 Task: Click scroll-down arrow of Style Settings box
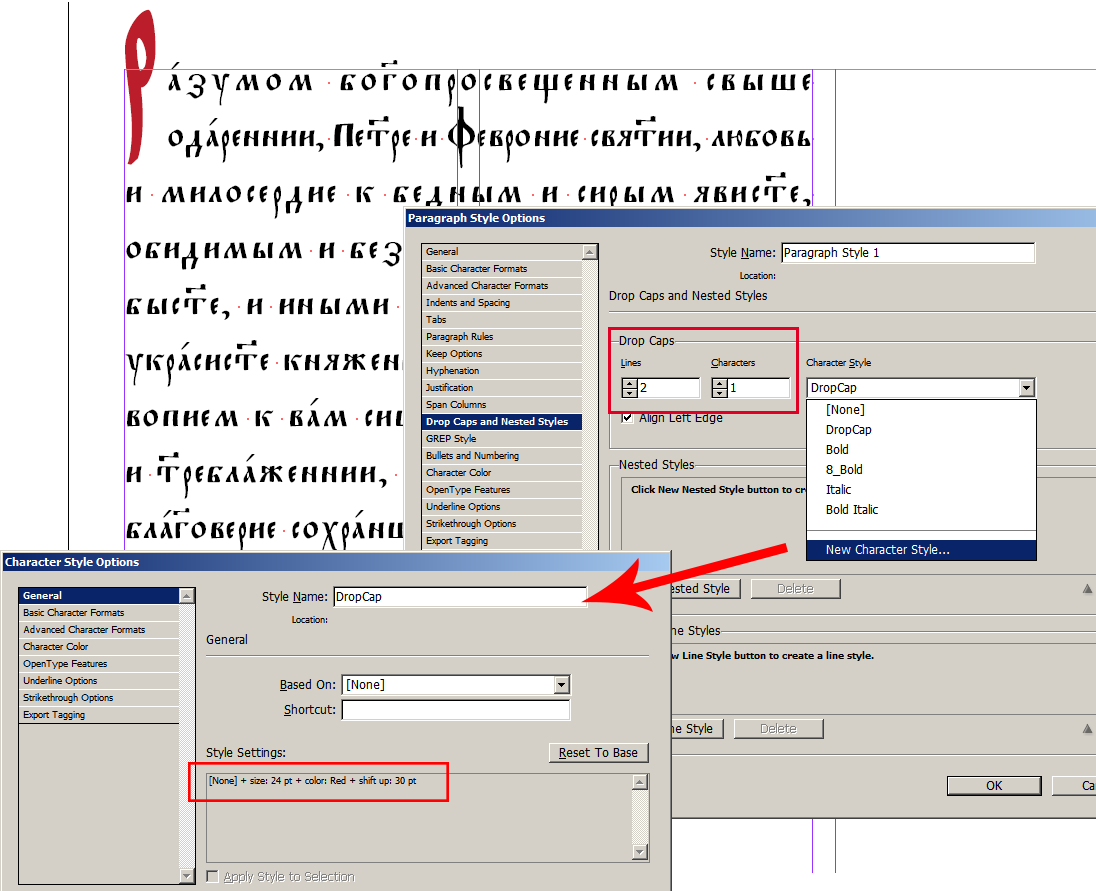pyautogui.click(x=640, y=852)
